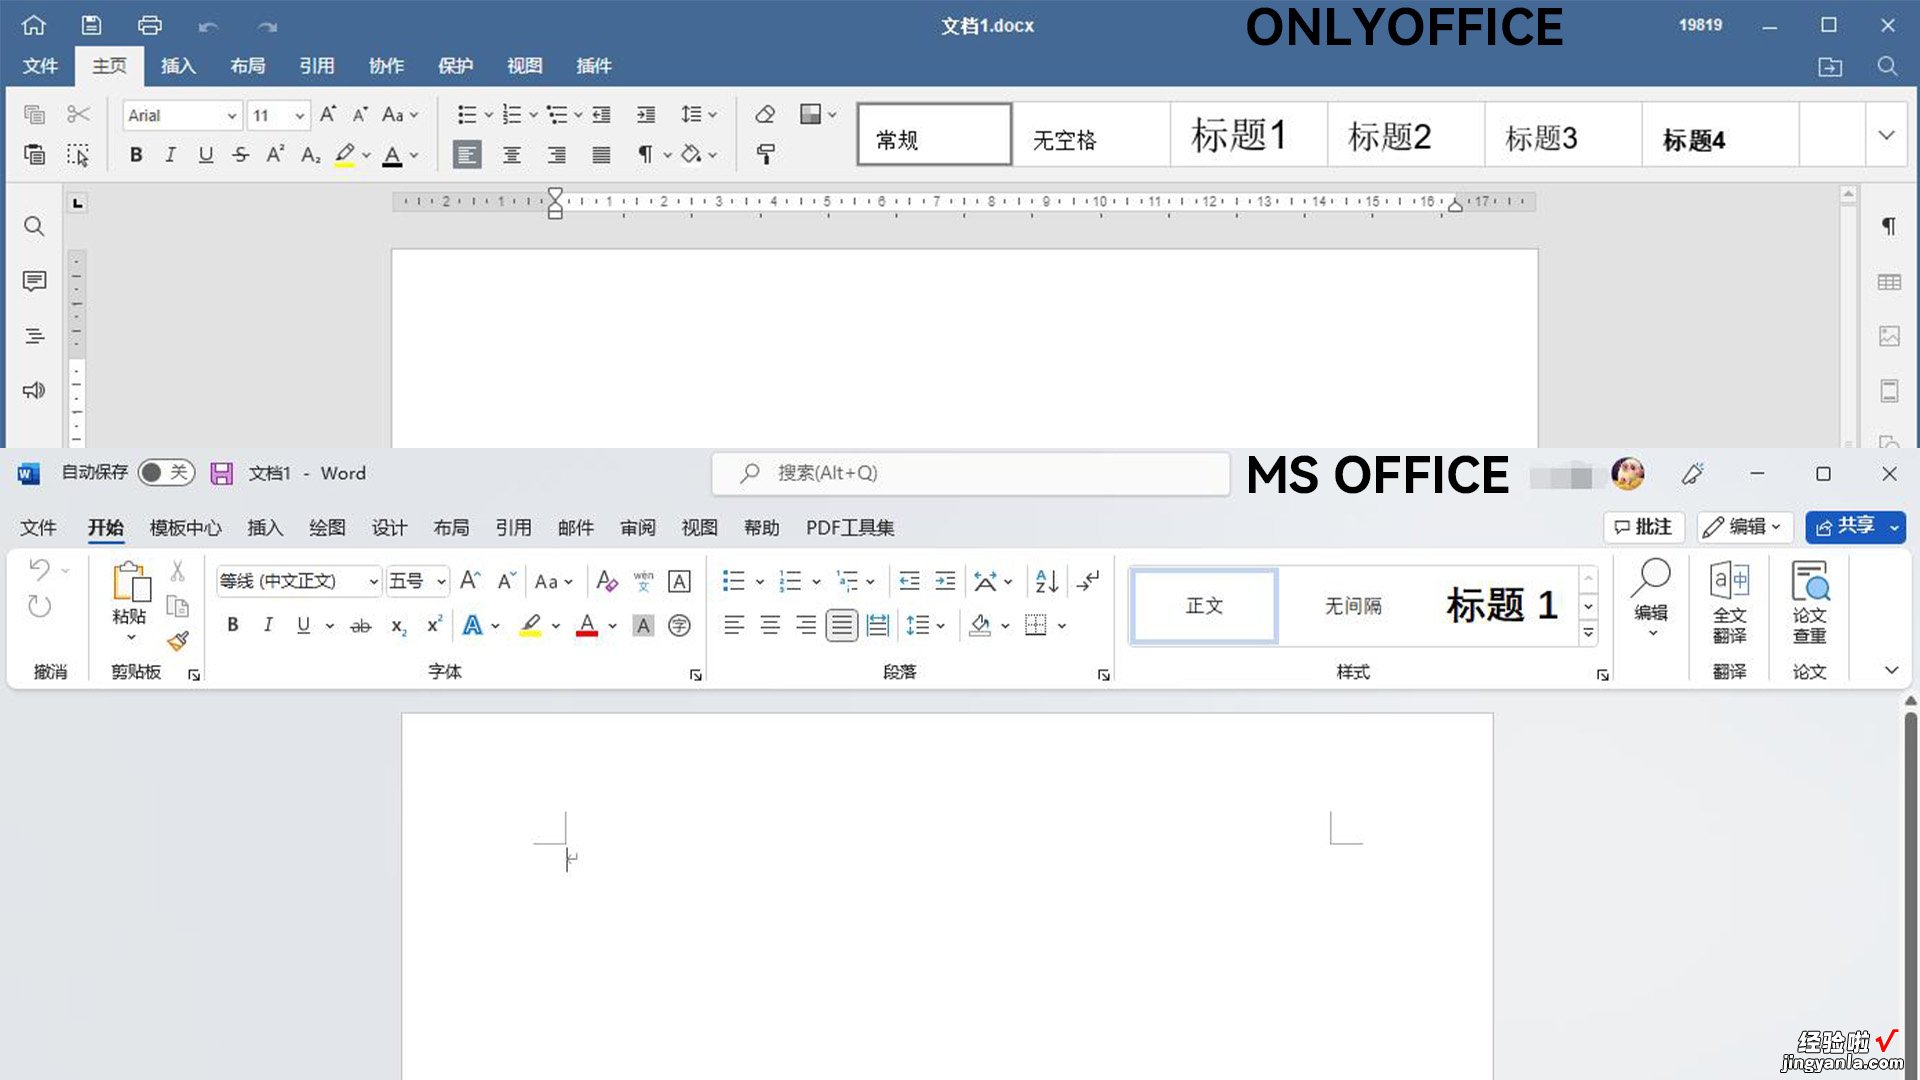Apply Word 无间隔 style
1920x1080 pixels.
click(1353, 606)
